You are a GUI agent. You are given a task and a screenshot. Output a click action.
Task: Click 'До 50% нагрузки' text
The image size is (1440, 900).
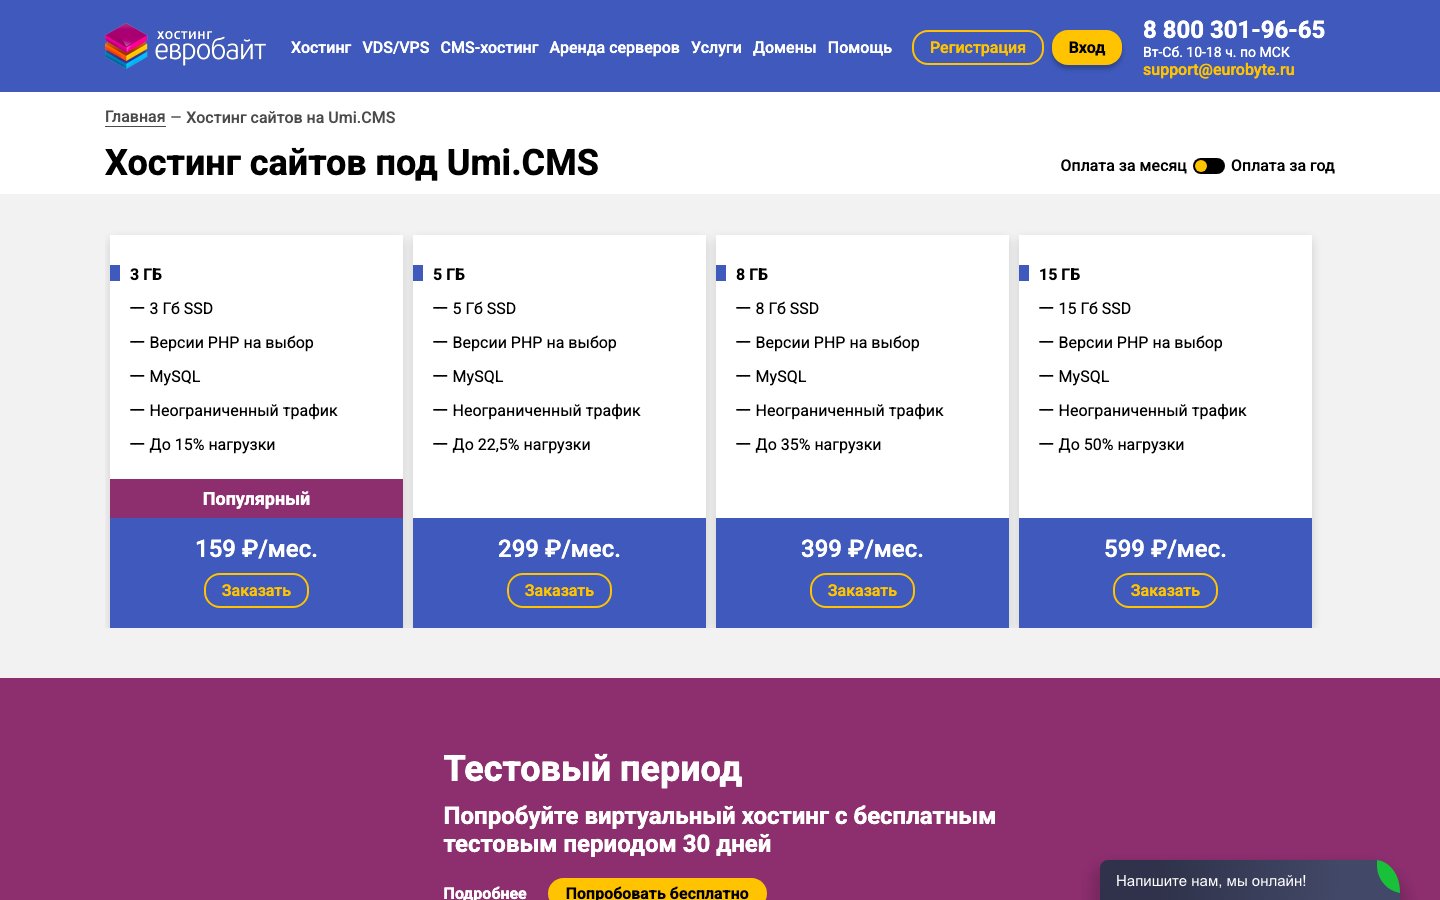(1121, 445)
